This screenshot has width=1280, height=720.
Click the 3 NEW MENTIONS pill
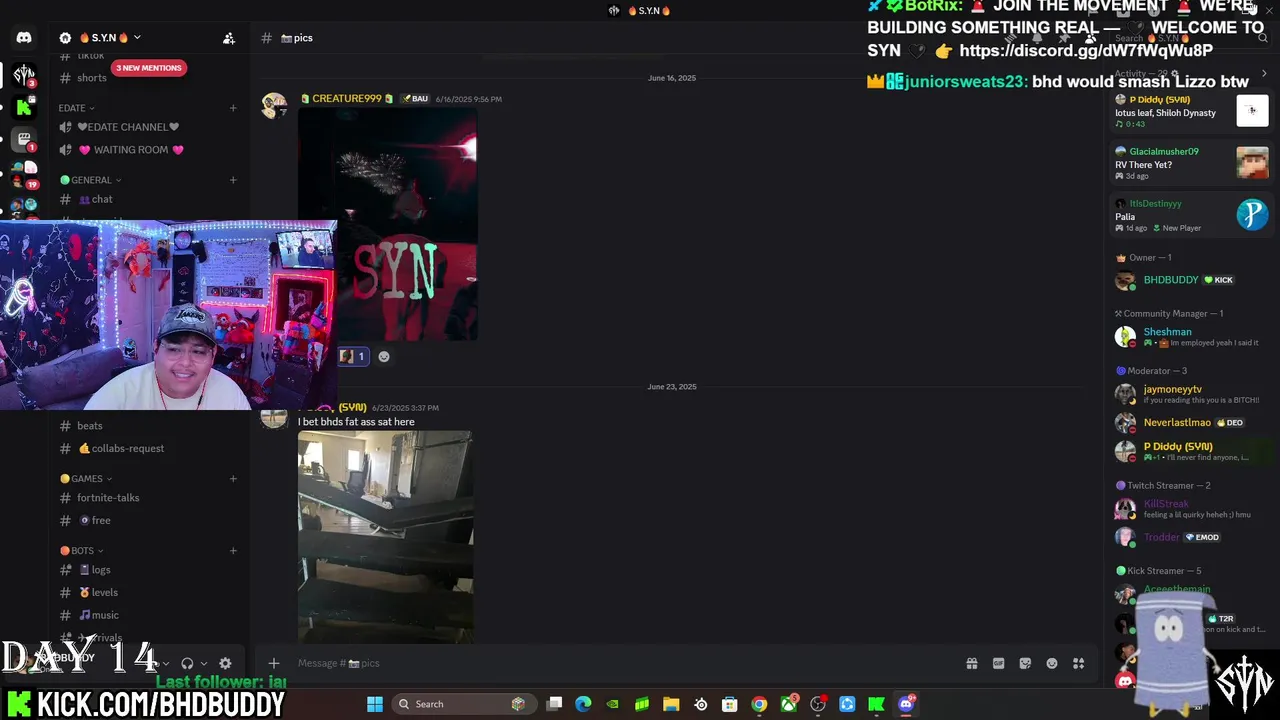(x=148, y=68)
